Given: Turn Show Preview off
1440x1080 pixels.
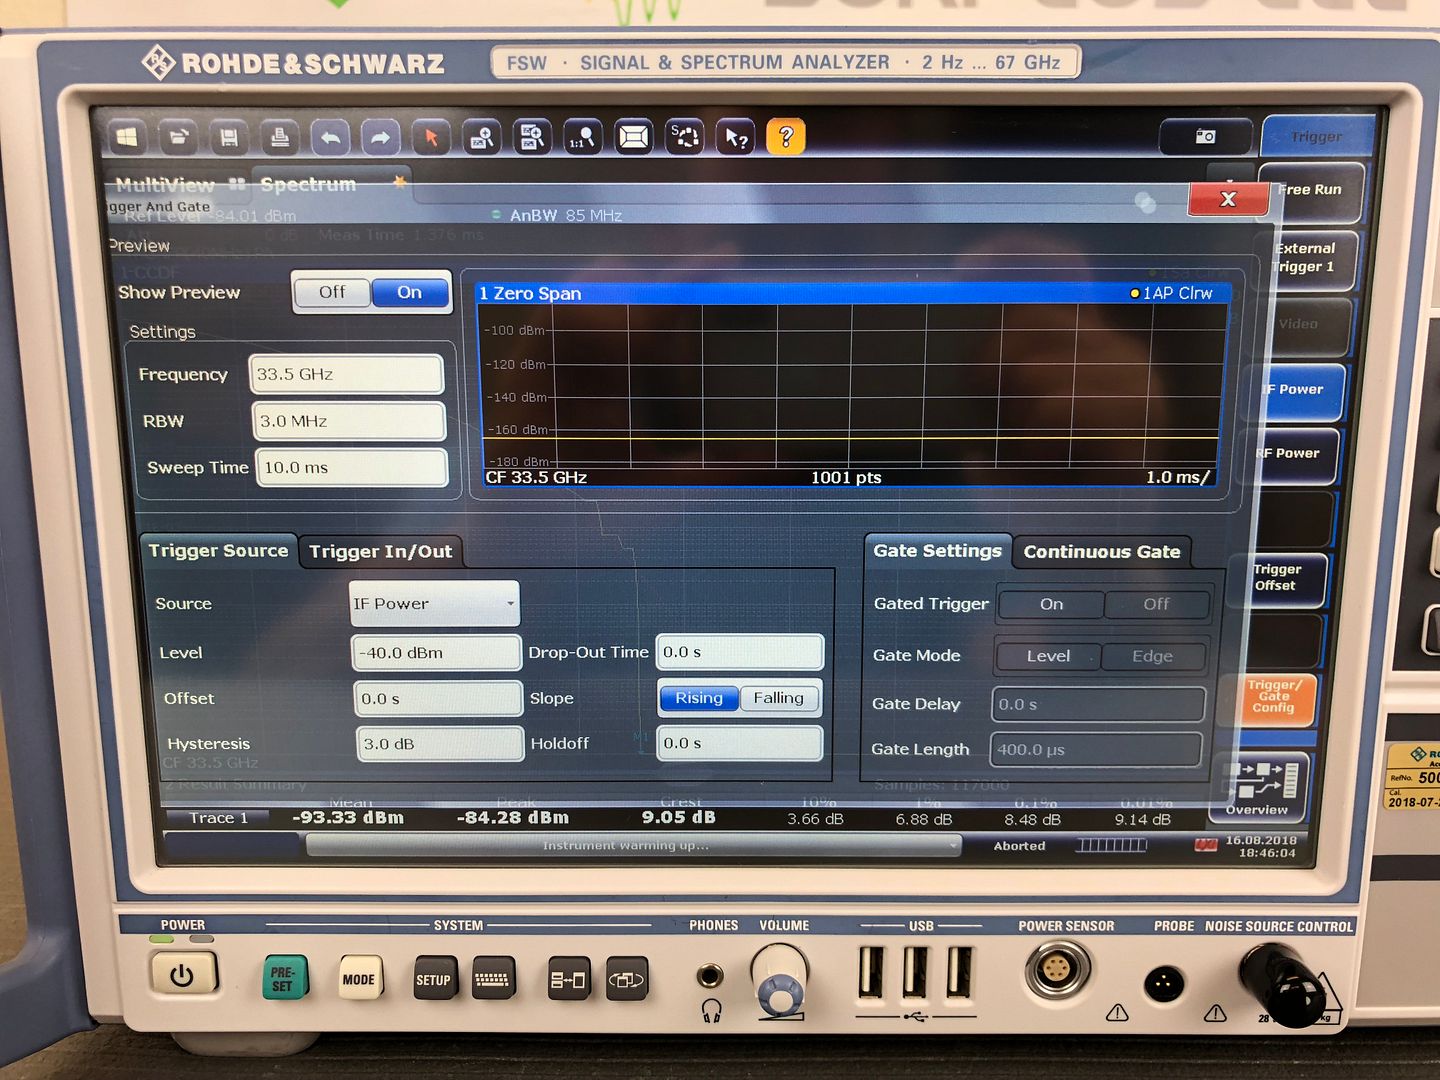Looking at the screenshot, I should [332, 292].
